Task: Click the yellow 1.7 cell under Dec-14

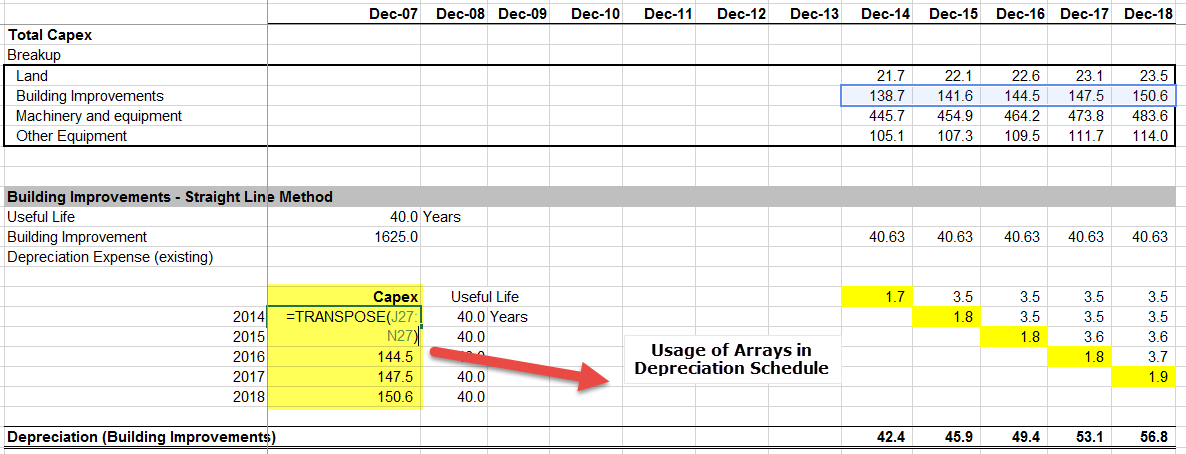Action: [x=877, y=297]
